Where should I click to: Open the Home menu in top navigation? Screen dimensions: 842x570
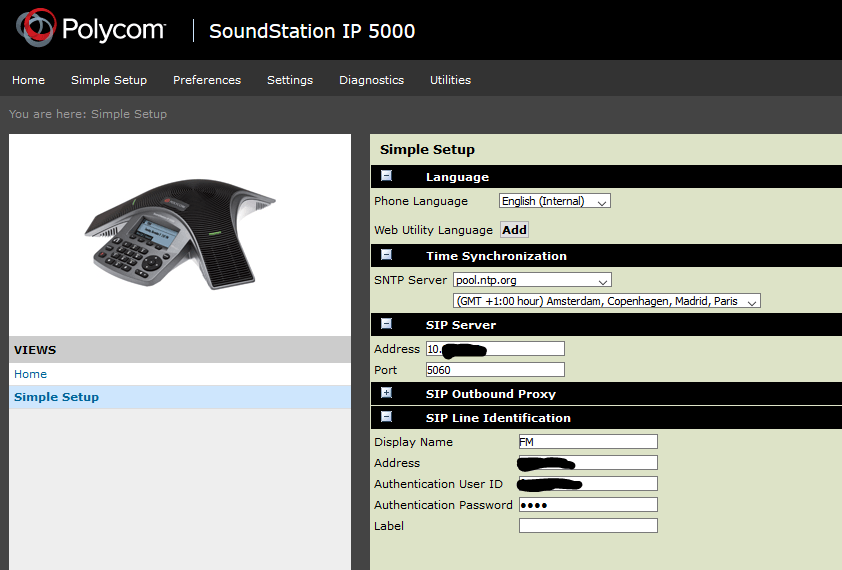(x=28, y=80)
